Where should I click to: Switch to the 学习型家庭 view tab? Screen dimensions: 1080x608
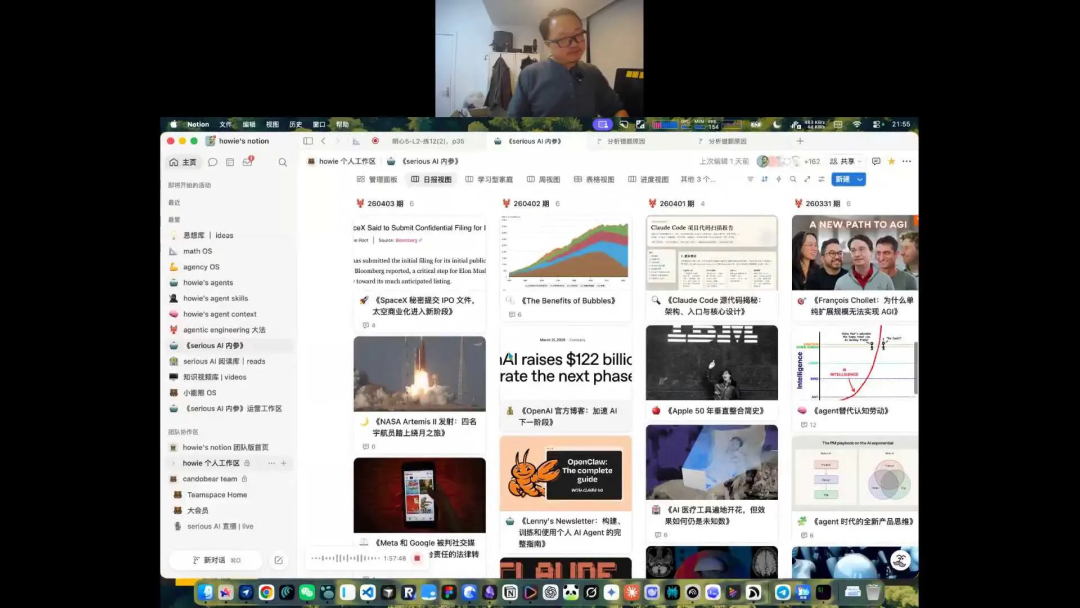tap(489, 179)
